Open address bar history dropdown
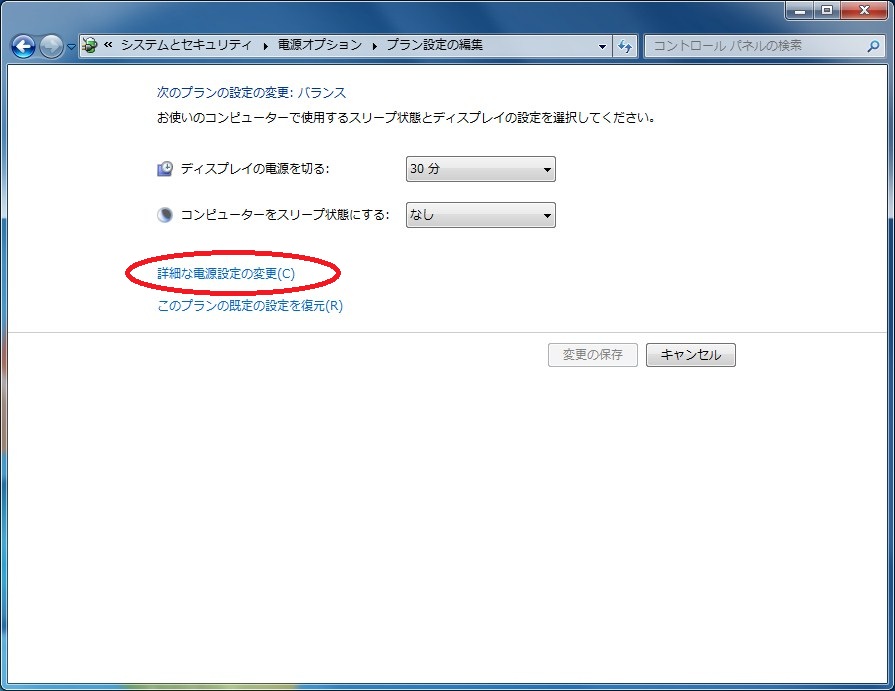 tap(602, 46)
